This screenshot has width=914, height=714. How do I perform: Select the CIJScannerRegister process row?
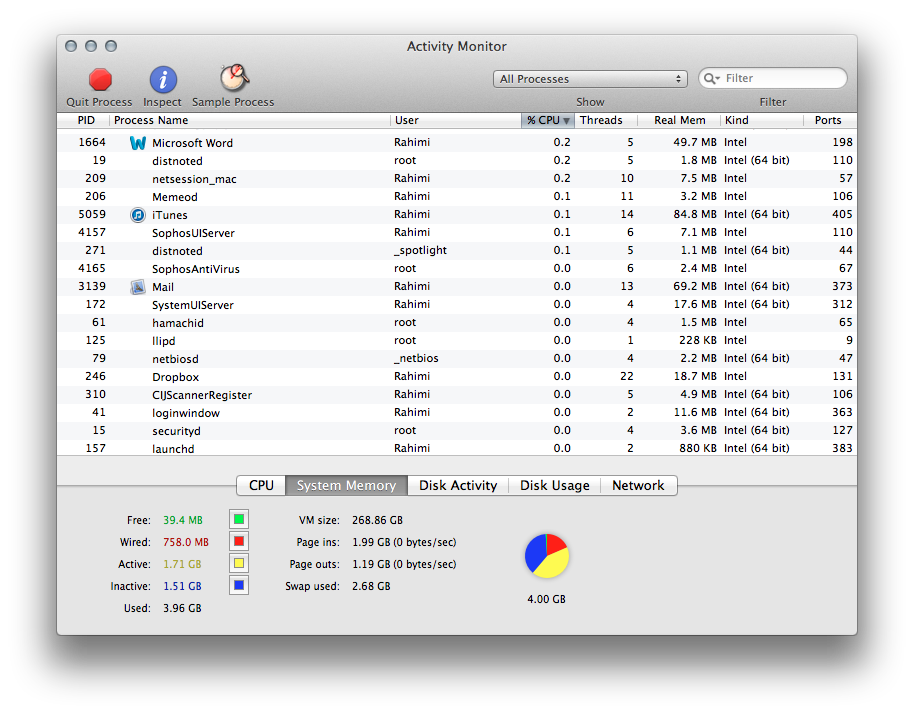pos(457,395)
